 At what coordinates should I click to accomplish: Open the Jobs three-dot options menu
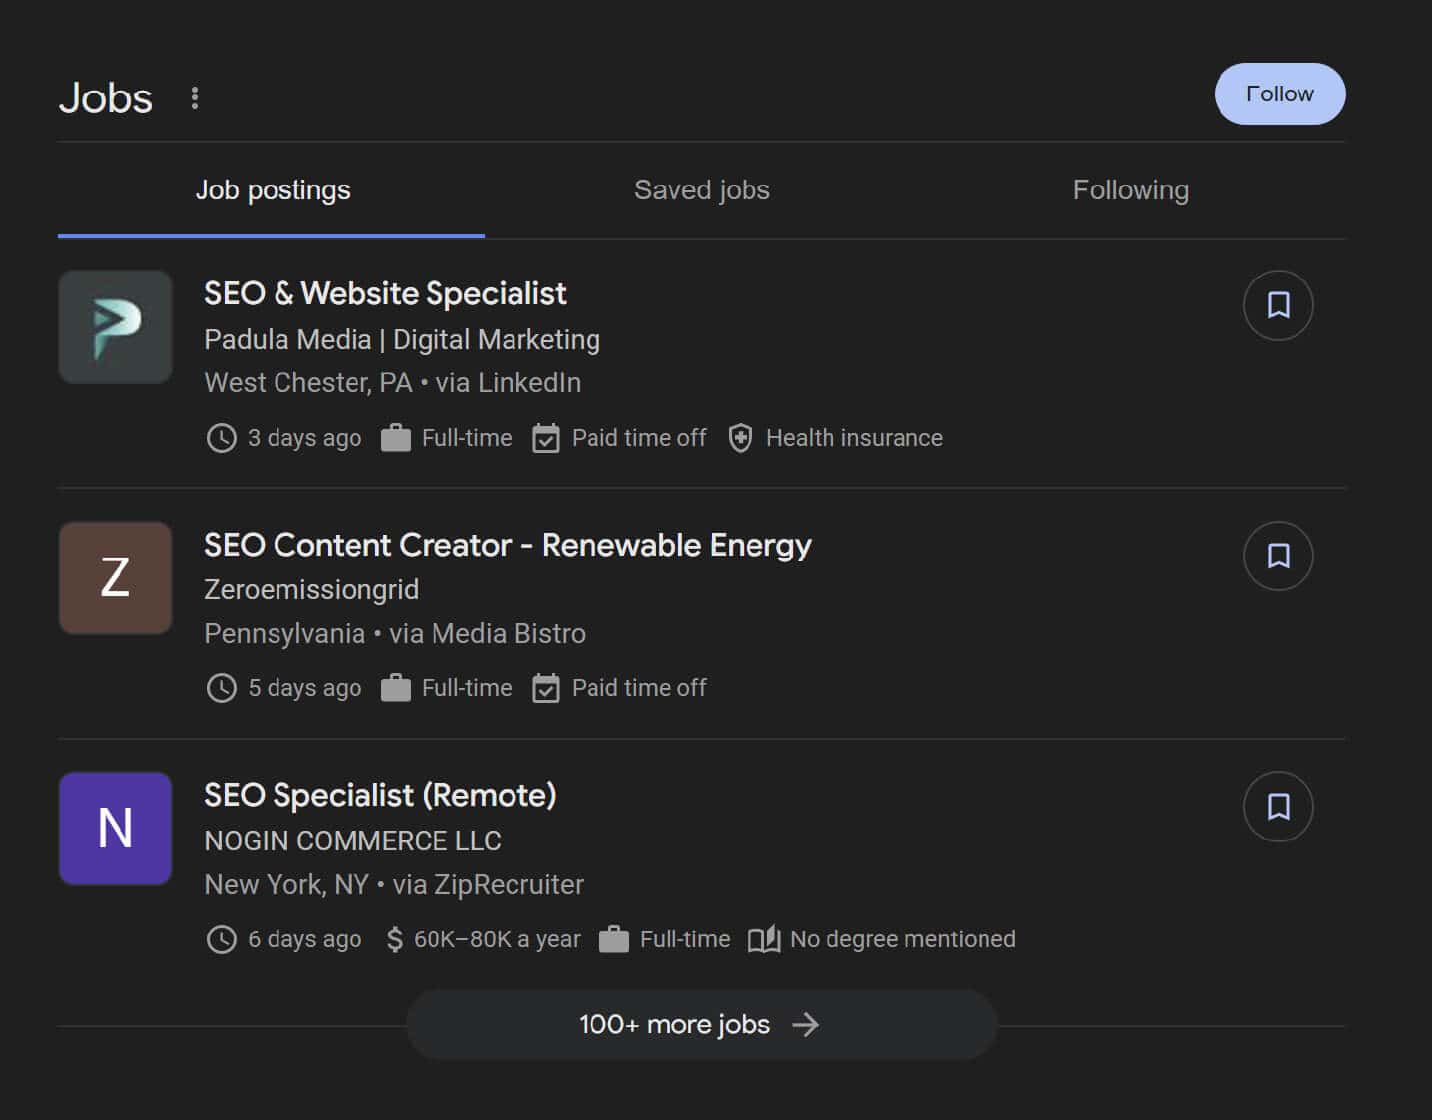(195, 98)
